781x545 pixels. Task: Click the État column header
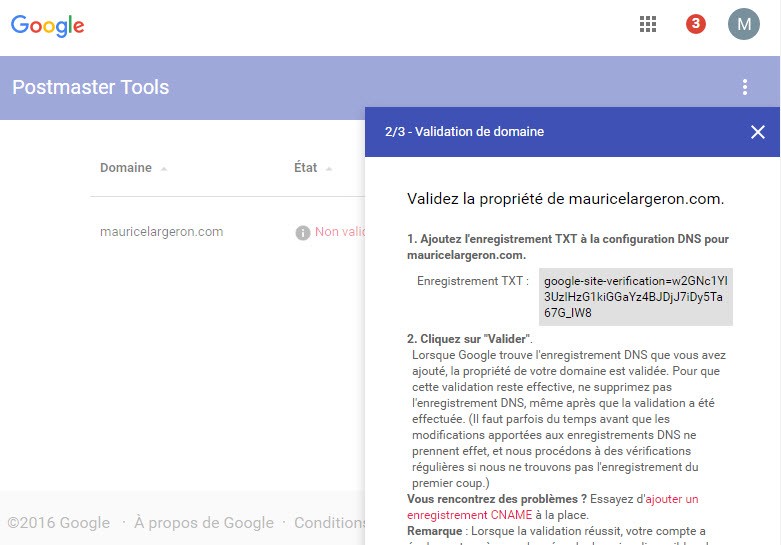(305, 168)
